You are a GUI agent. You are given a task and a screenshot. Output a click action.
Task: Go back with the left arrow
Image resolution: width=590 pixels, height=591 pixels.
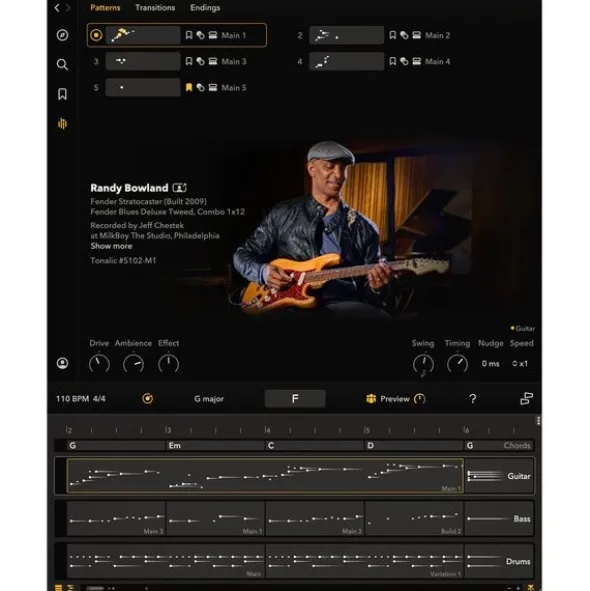click(x=57, y=8)
